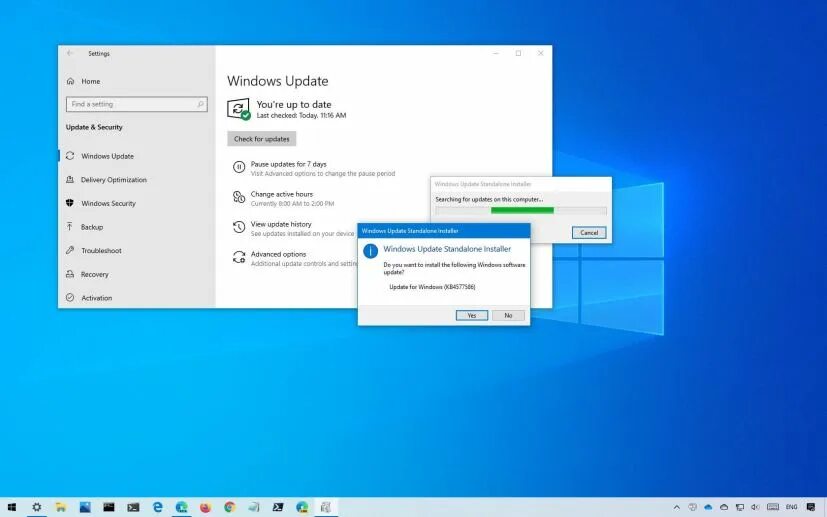The height and width of the screenshot is (517, 827).
Task: Click No in the Standalone Installer dialog
Action: 508,315
